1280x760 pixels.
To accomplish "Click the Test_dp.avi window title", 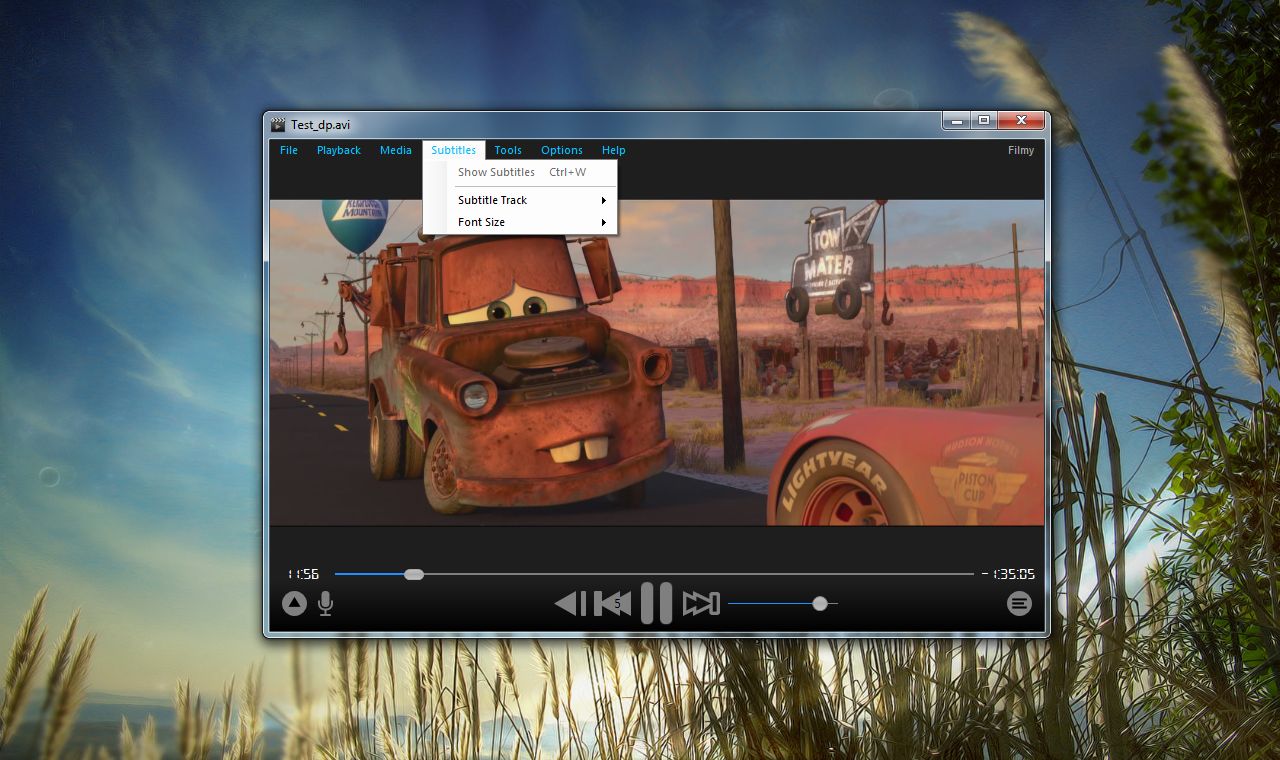I will pos(320,125).
